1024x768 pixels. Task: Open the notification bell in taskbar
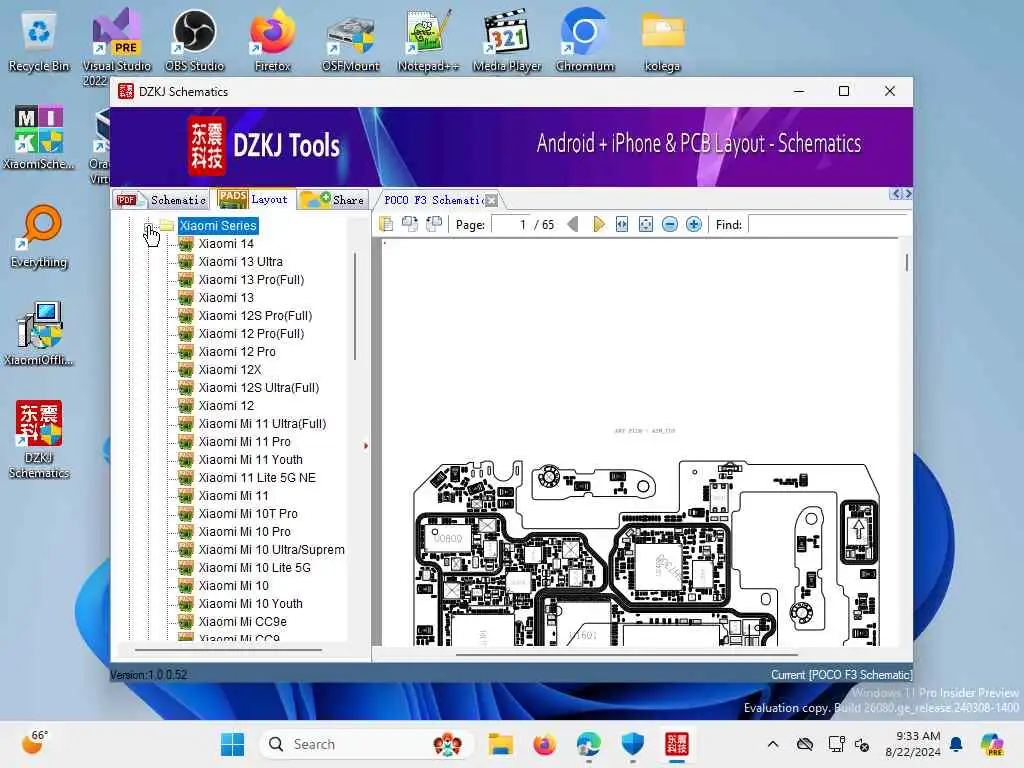click(956, 744)
